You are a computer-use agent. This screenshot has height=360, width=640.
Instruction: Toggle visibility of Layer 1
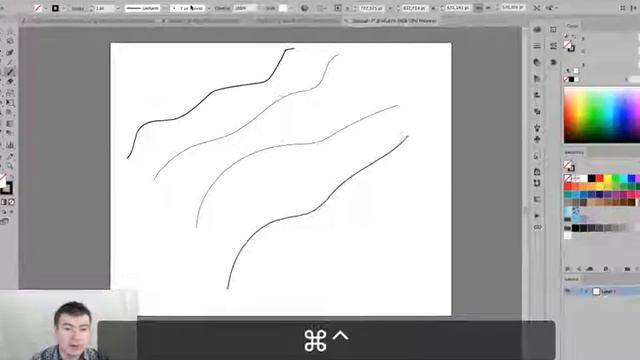[x=568, y=291]
